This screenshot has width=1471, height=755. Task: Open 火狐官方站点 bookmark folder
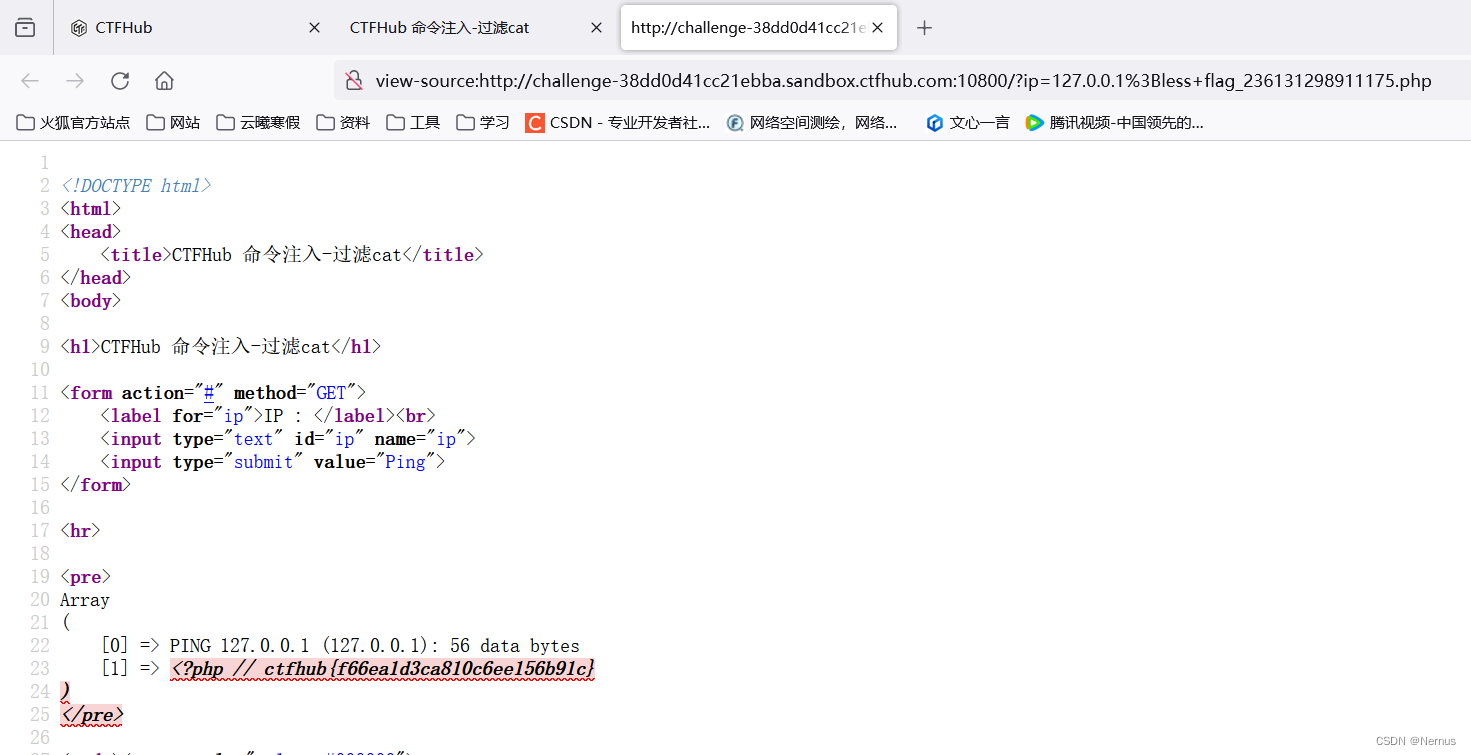coord(74,123)
